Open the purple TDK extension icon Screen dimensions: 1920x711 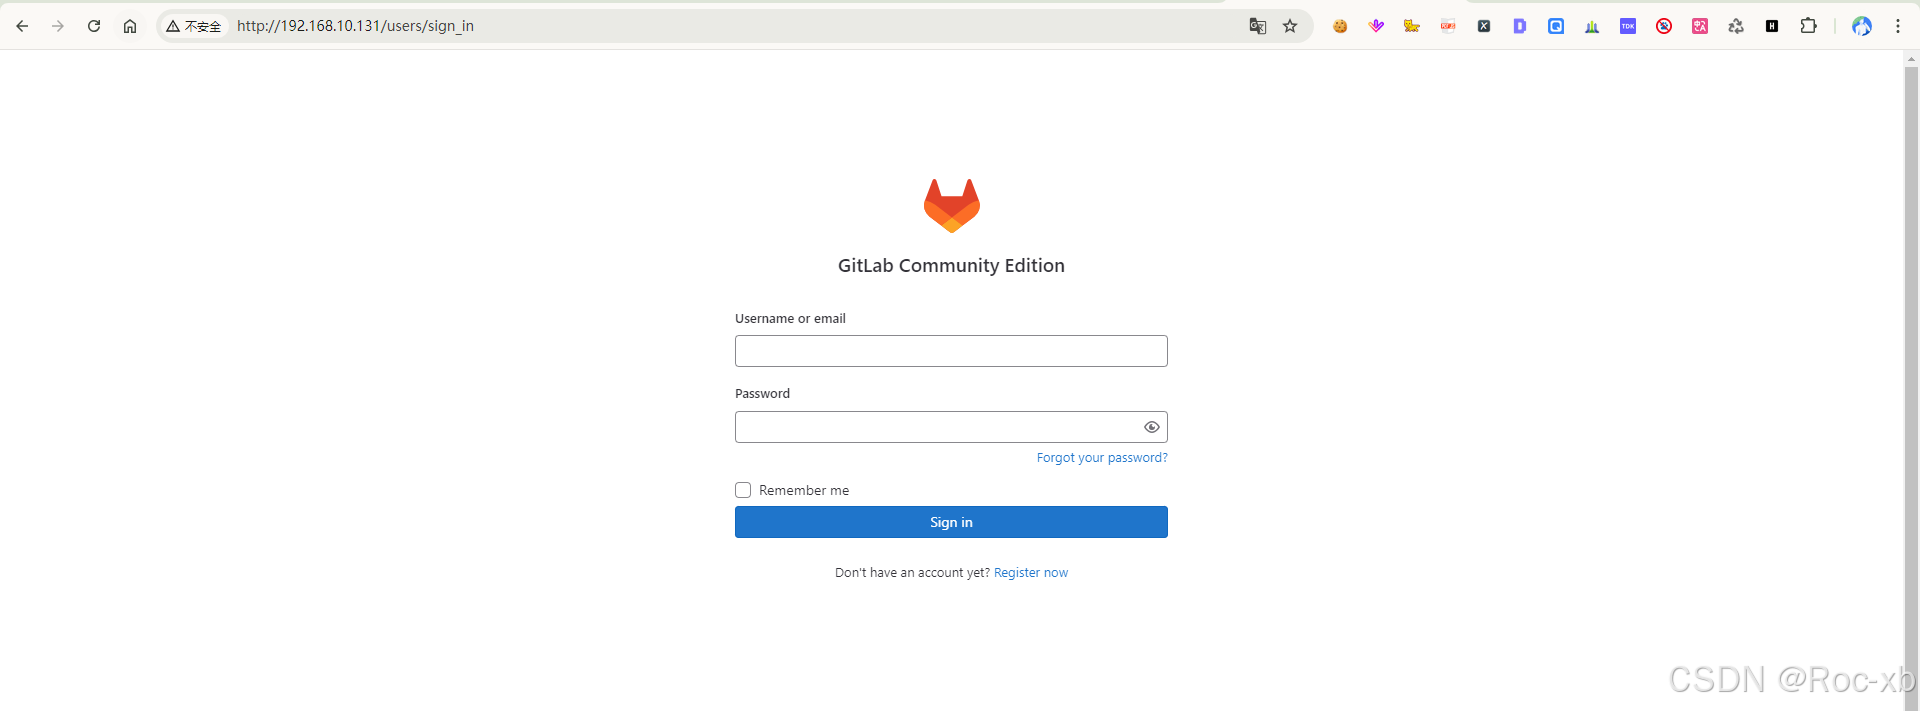click(1628, 26)
